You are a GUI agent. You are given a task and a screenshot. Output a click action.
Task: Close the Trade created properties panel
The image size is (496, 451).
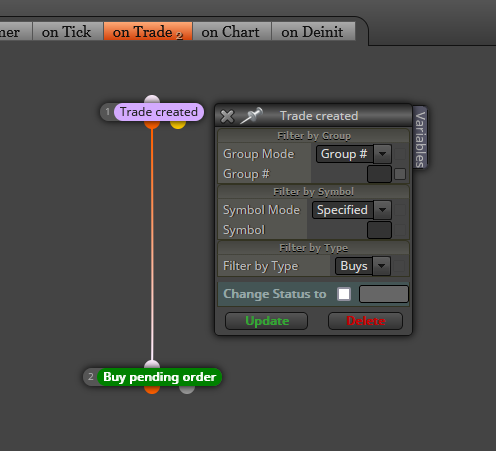[227, 116]
